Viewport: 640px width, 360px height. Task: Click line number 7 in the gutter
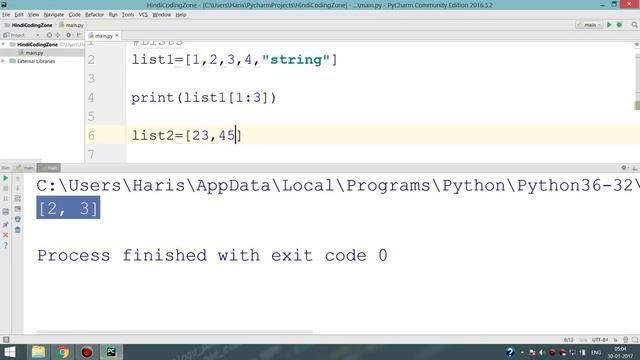pyautogui.click(x=91, y=154)
